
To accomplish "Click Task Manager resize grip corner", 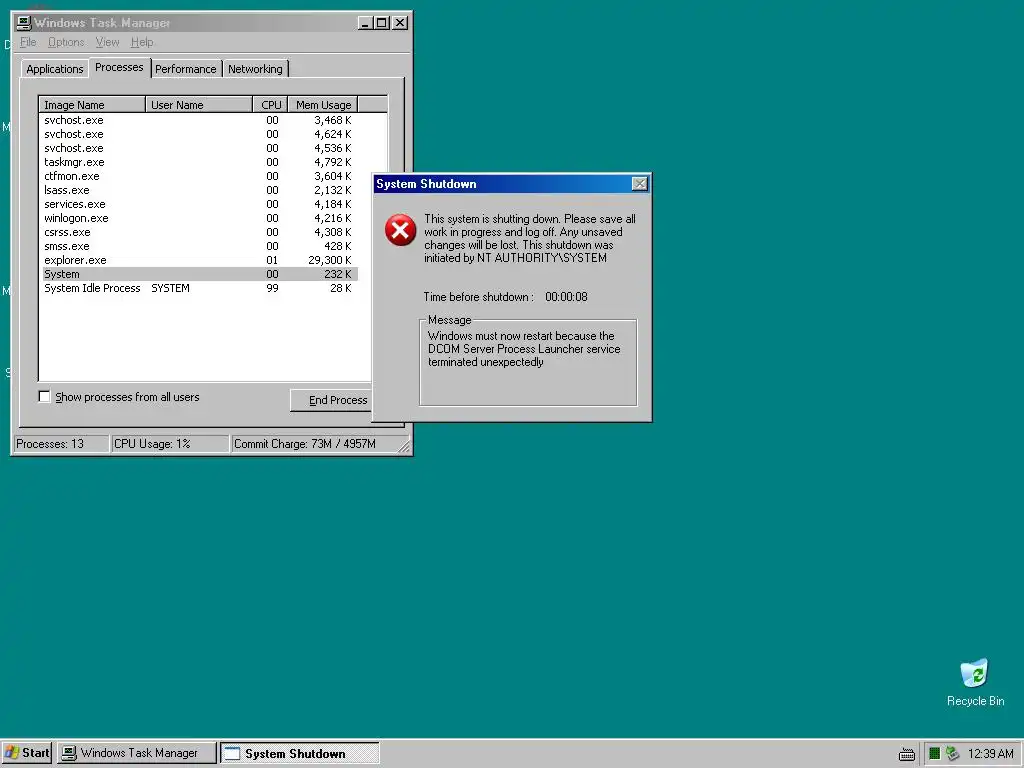I will (x=404, y=447).
